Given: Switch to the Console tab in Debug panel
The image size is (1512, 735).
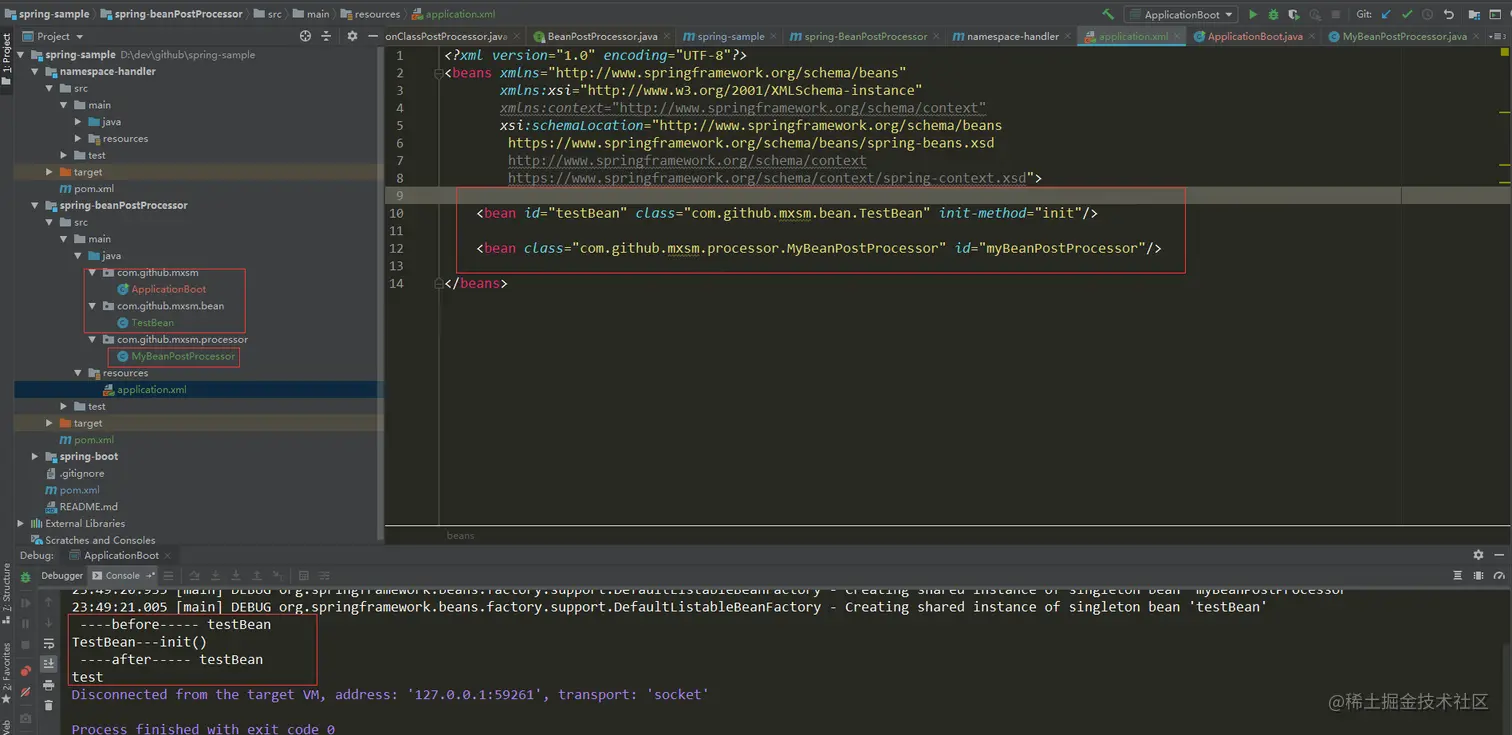Looking at the screenshot, I should click(123, 576).
